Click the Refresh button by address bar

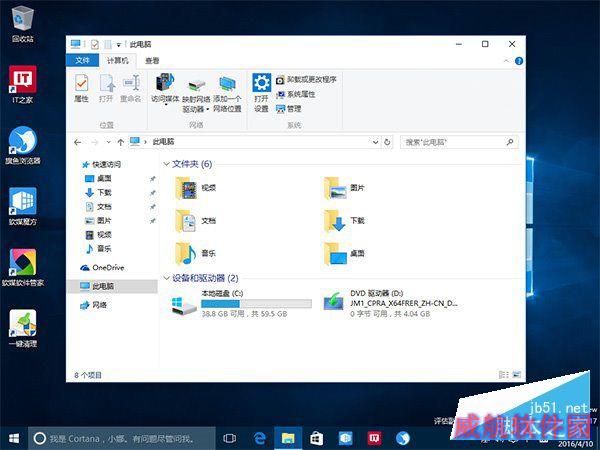click(x=387, y=142)
